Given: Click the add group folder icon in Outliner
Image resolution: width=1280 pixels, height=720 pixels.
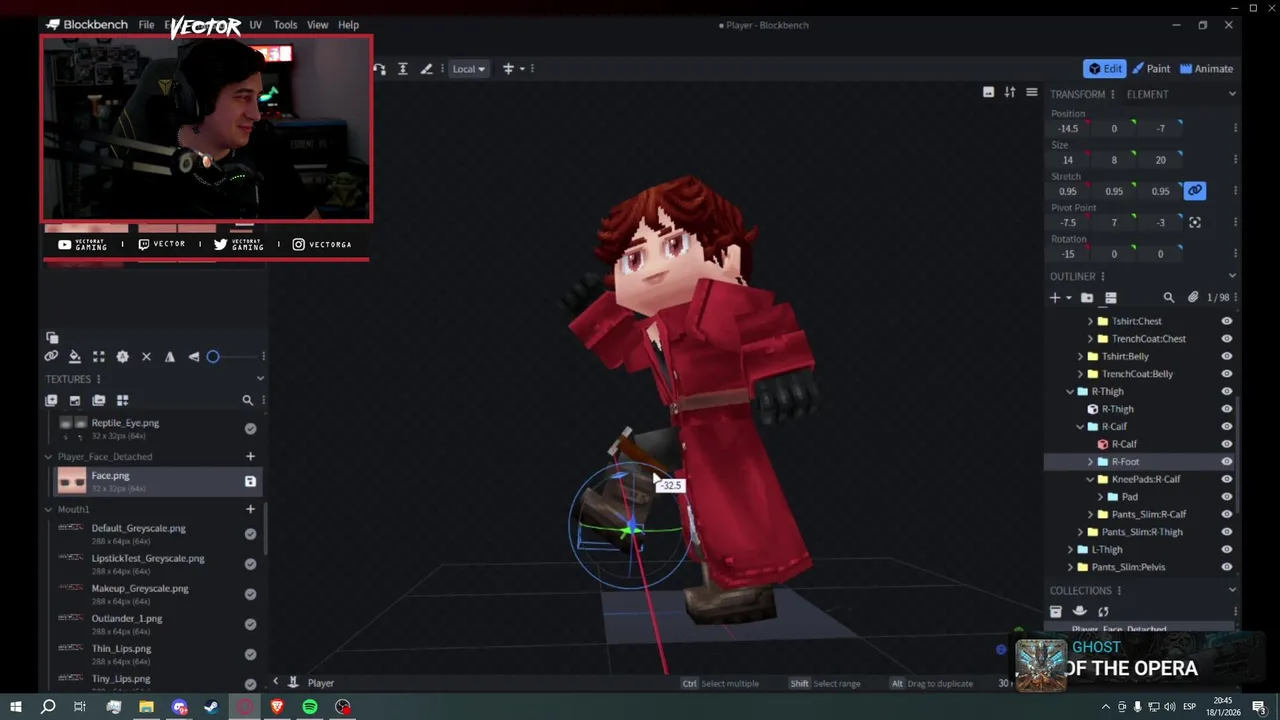Looking at the screenshot, I should (x=1087, y=297).
